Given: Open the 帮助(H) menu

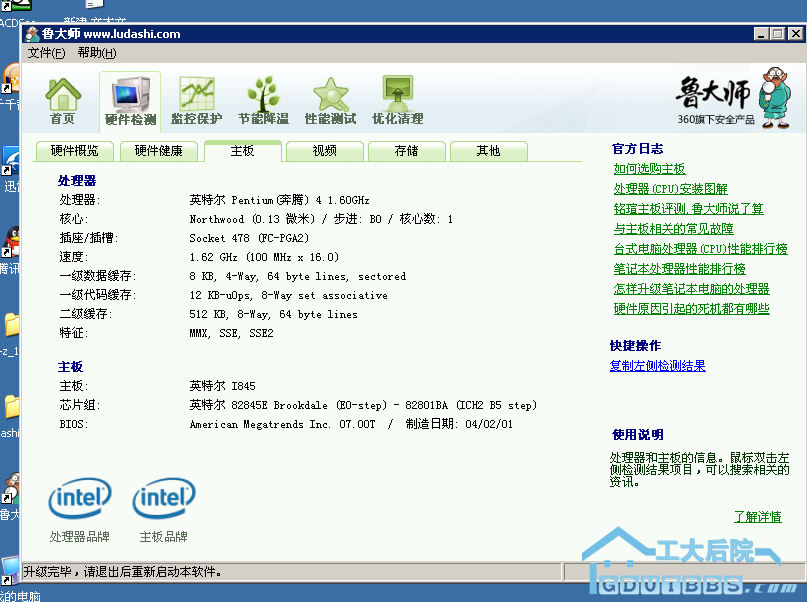Looking at the screenshot, I should click(x=97, y=53).
